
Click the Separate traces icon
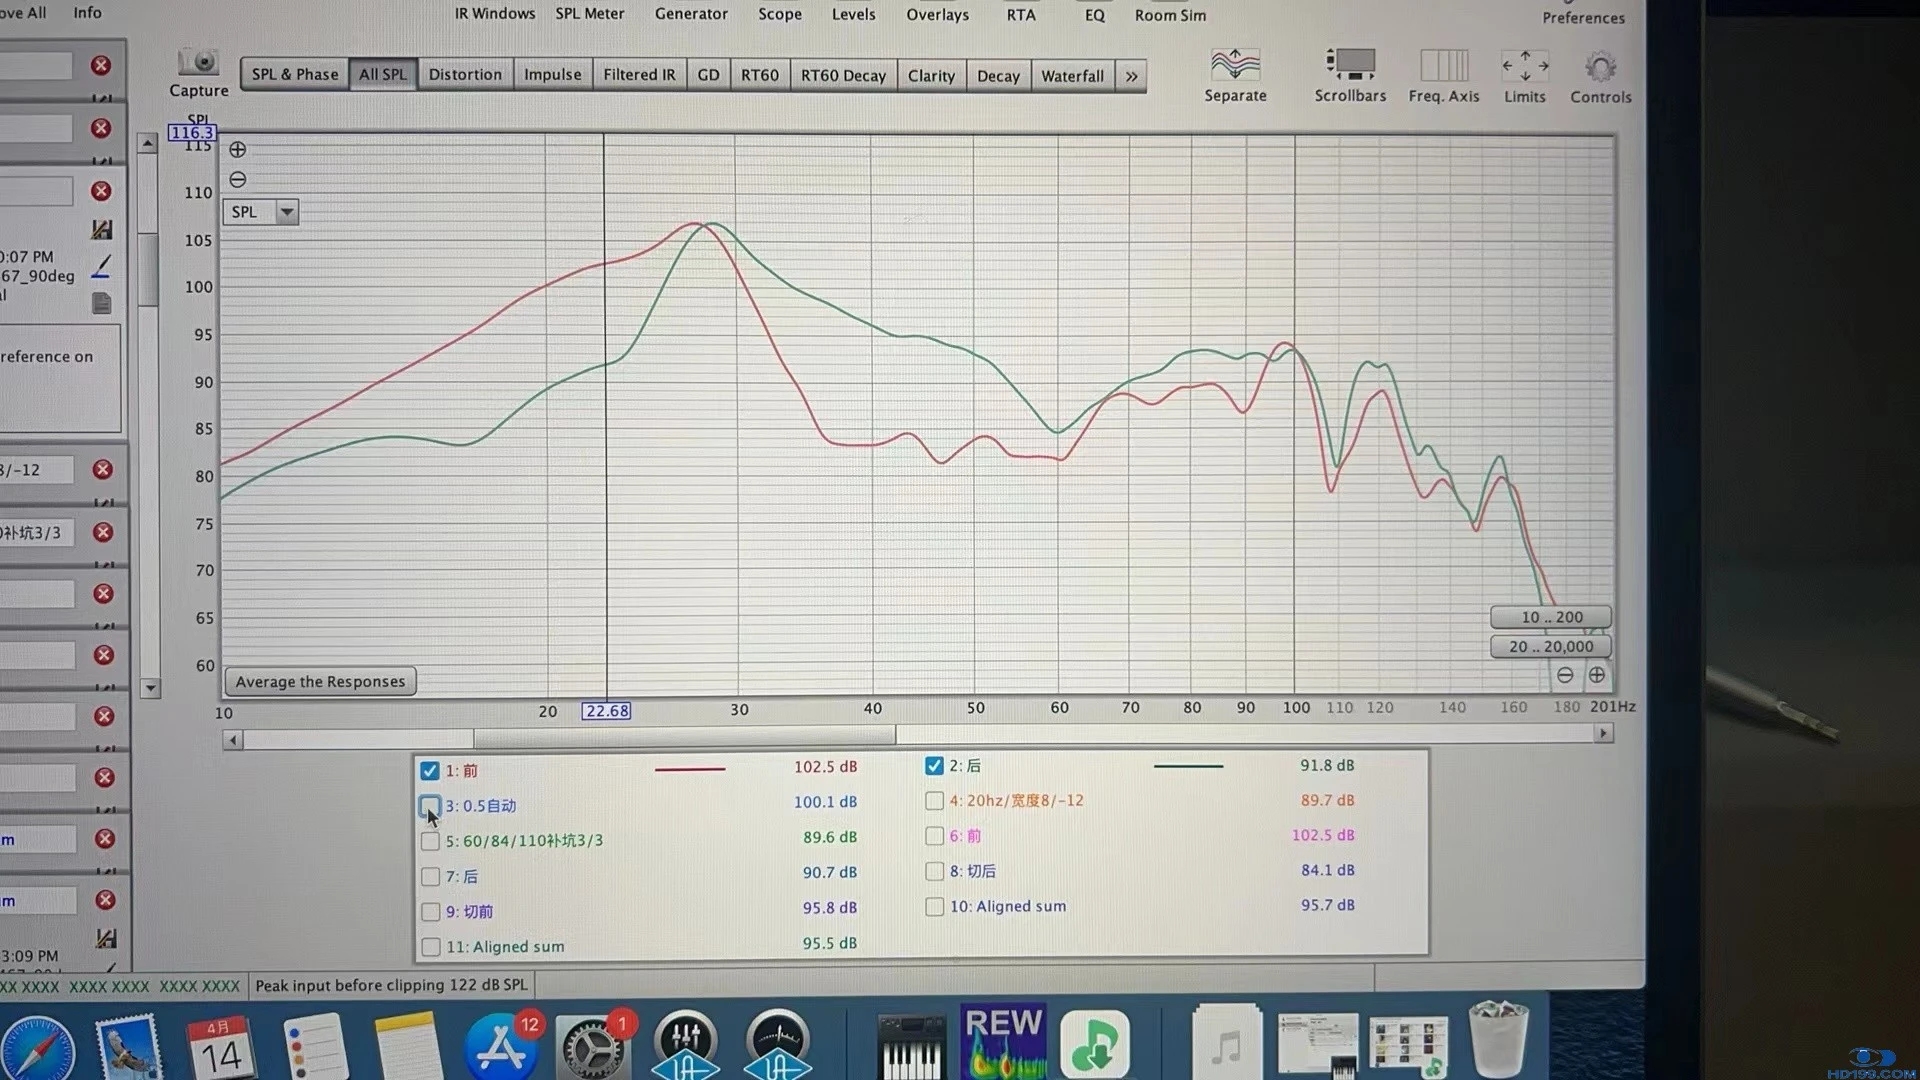(x=1235, y=65)
